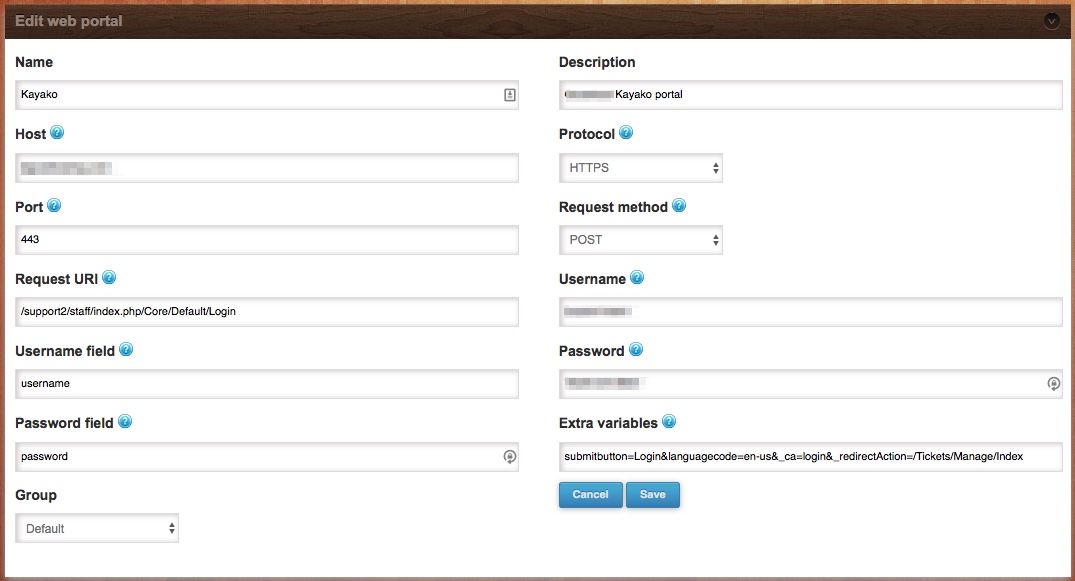Click the Username field help icon
Viewport: 1075px width, 581px height.
(125, 349)
